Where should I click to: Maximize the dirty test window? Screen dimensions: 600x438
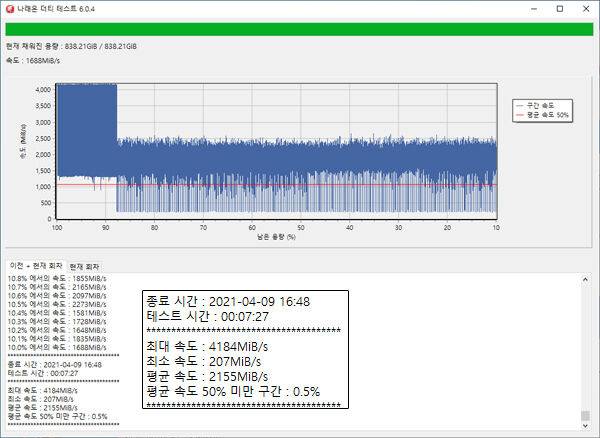(x=559, y=8)
